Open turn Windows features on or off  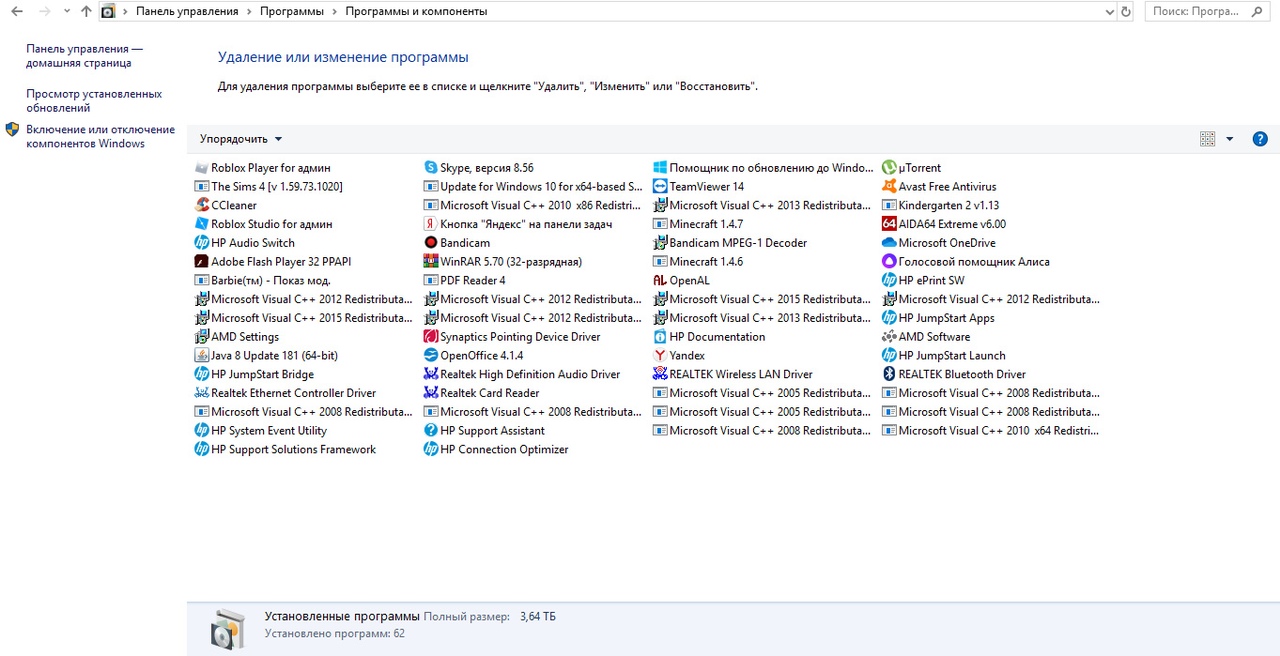[x=100, y=137]
